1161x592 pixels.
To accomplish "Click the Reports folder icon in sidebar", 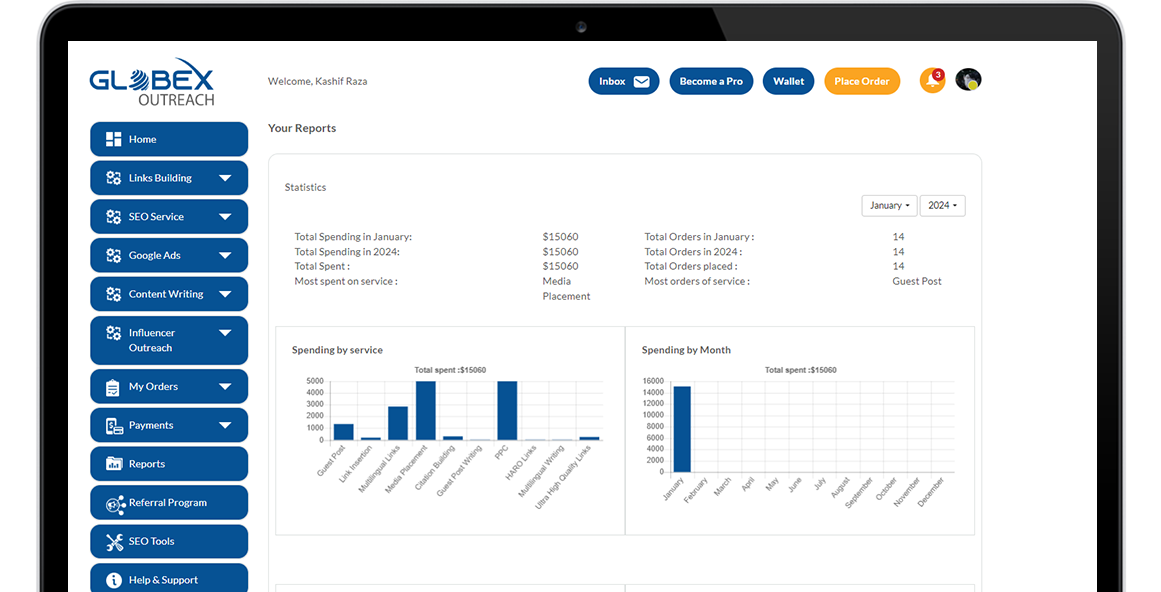I will pos(114,464).
